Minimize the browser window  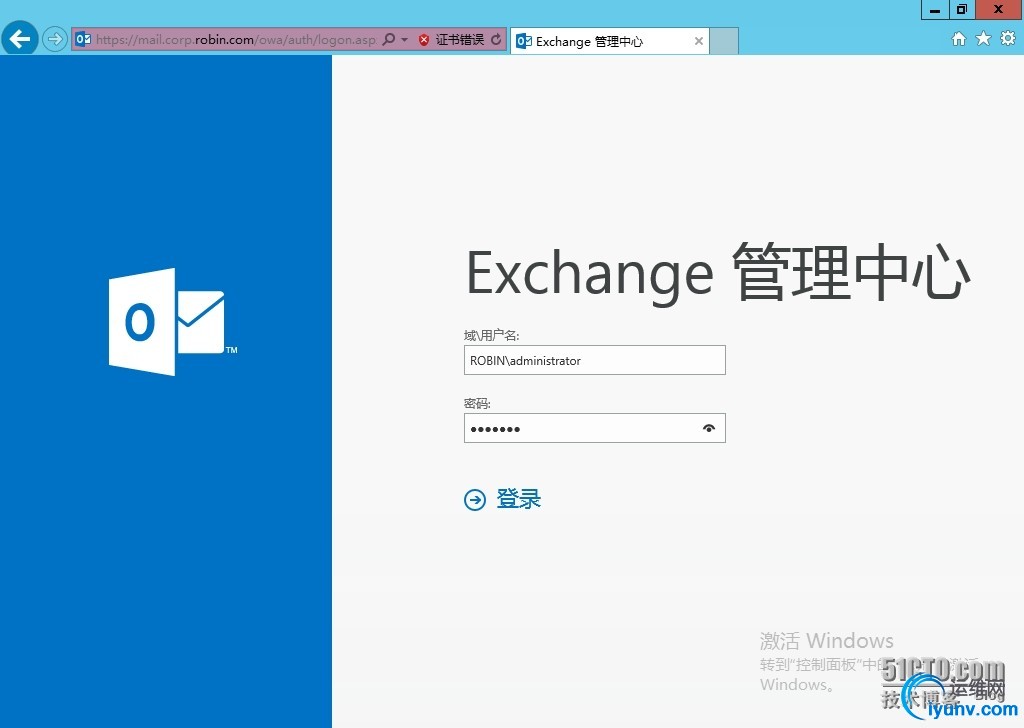[935, 10]
